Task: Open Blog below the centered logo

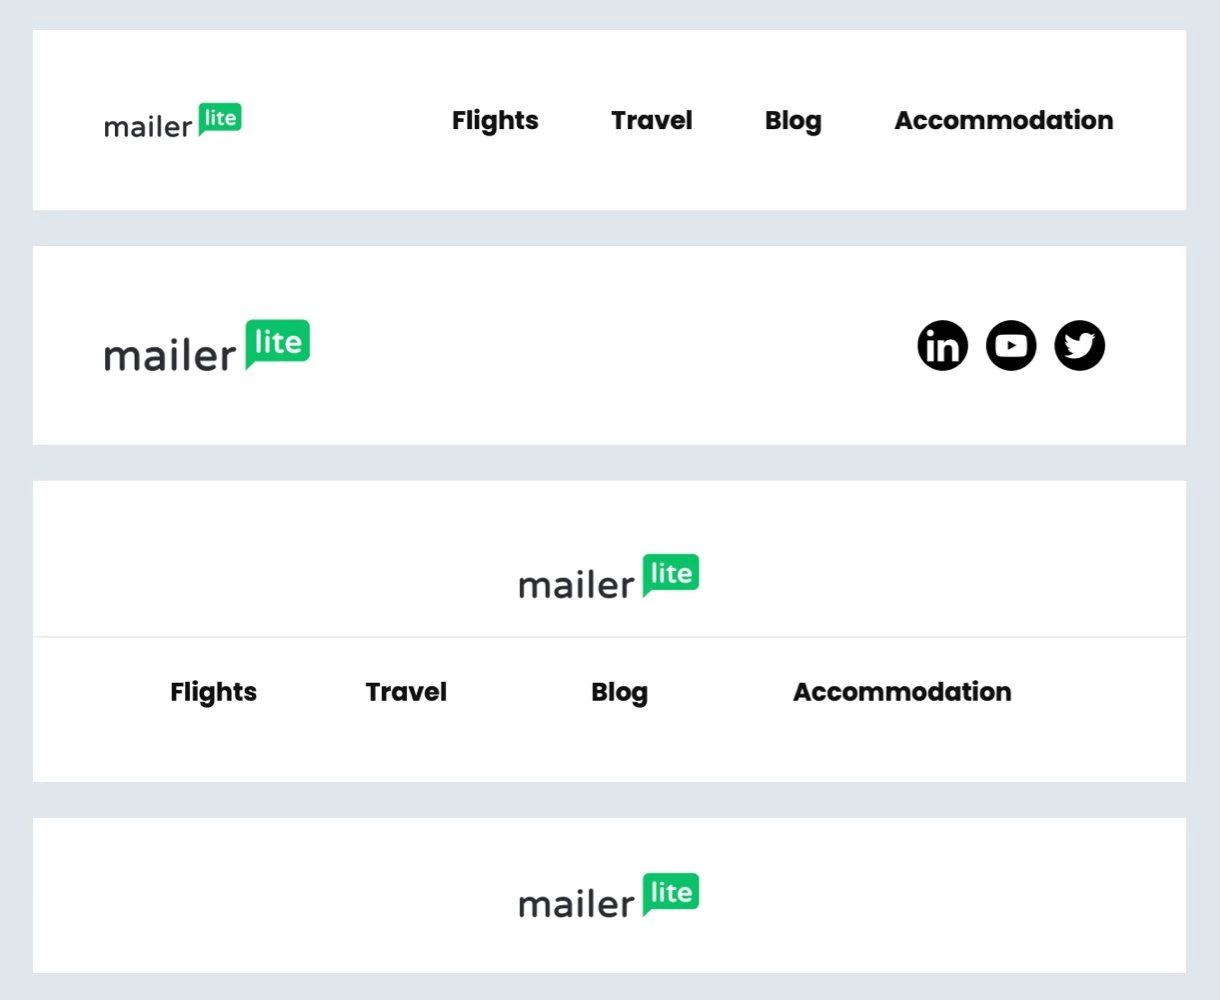Action: pyautogui.click(x=619, y=692)
